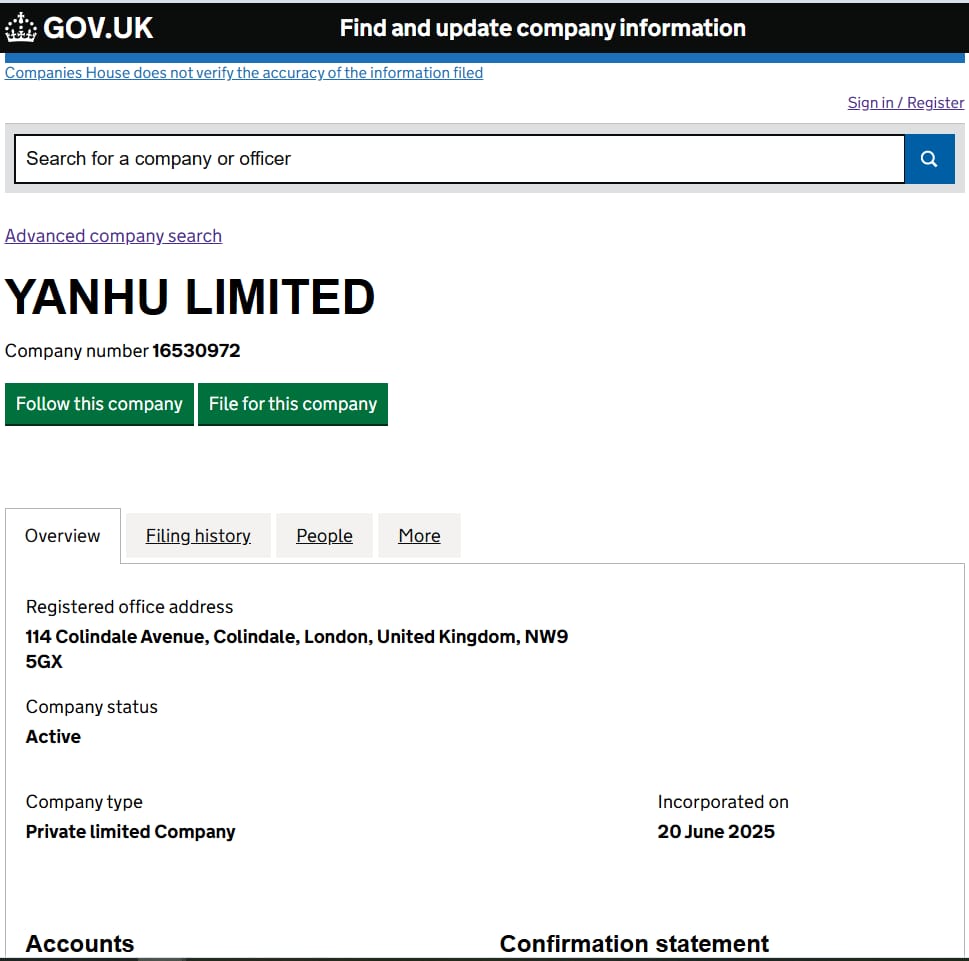The image size is (969, 961).
Task: Click the GOV.UK crown logo icon
Action: click(20, 28)
